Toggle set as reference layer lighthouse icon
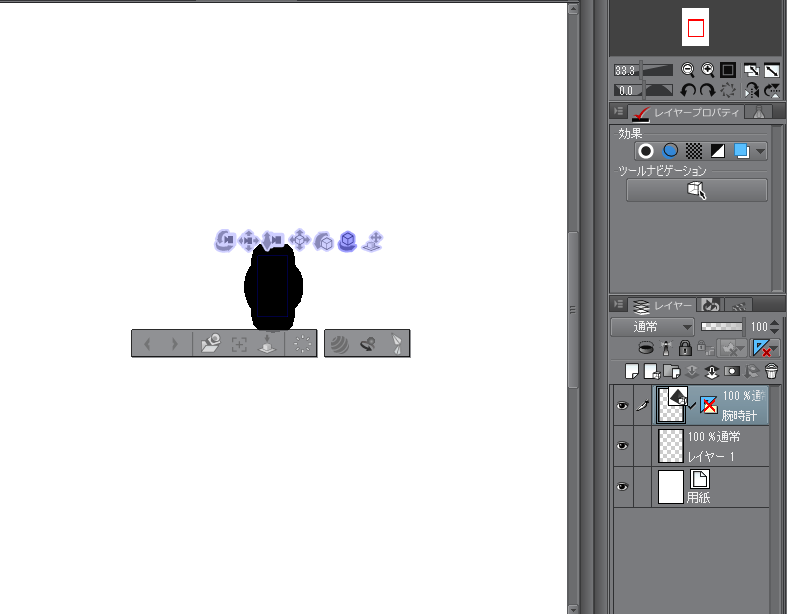Screen dimensions: 787x614 tap(666, 347)
